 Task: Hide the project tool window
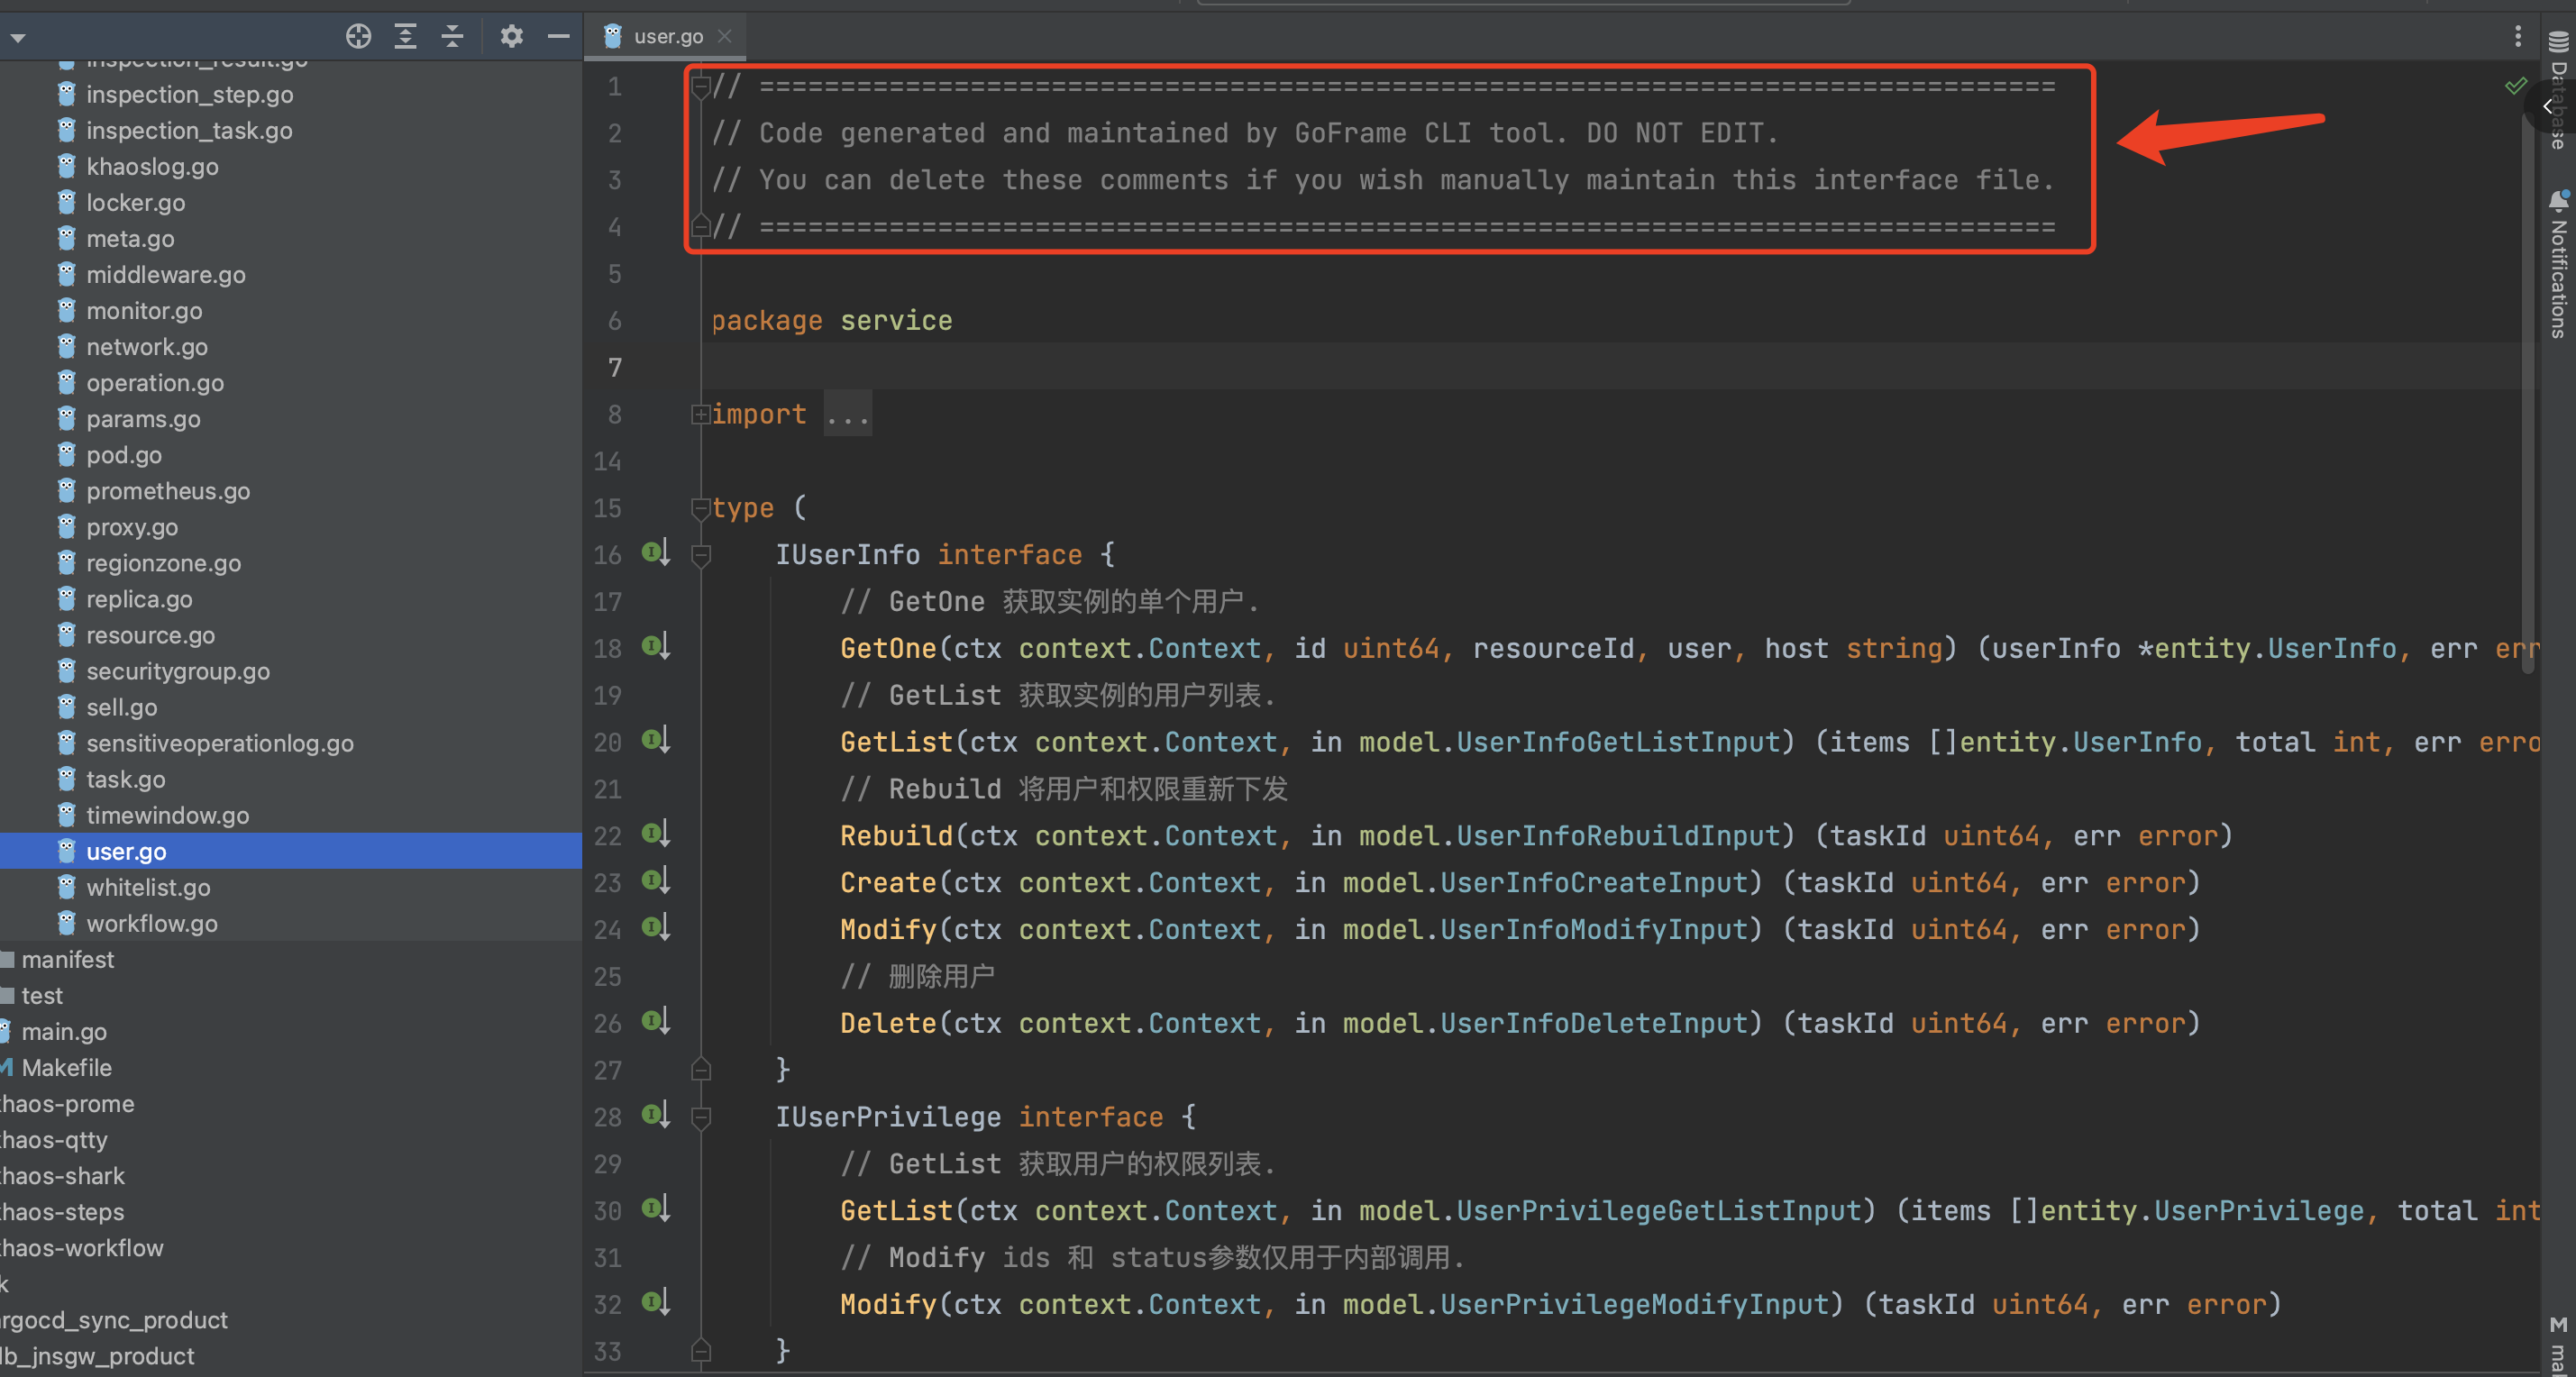558,37
